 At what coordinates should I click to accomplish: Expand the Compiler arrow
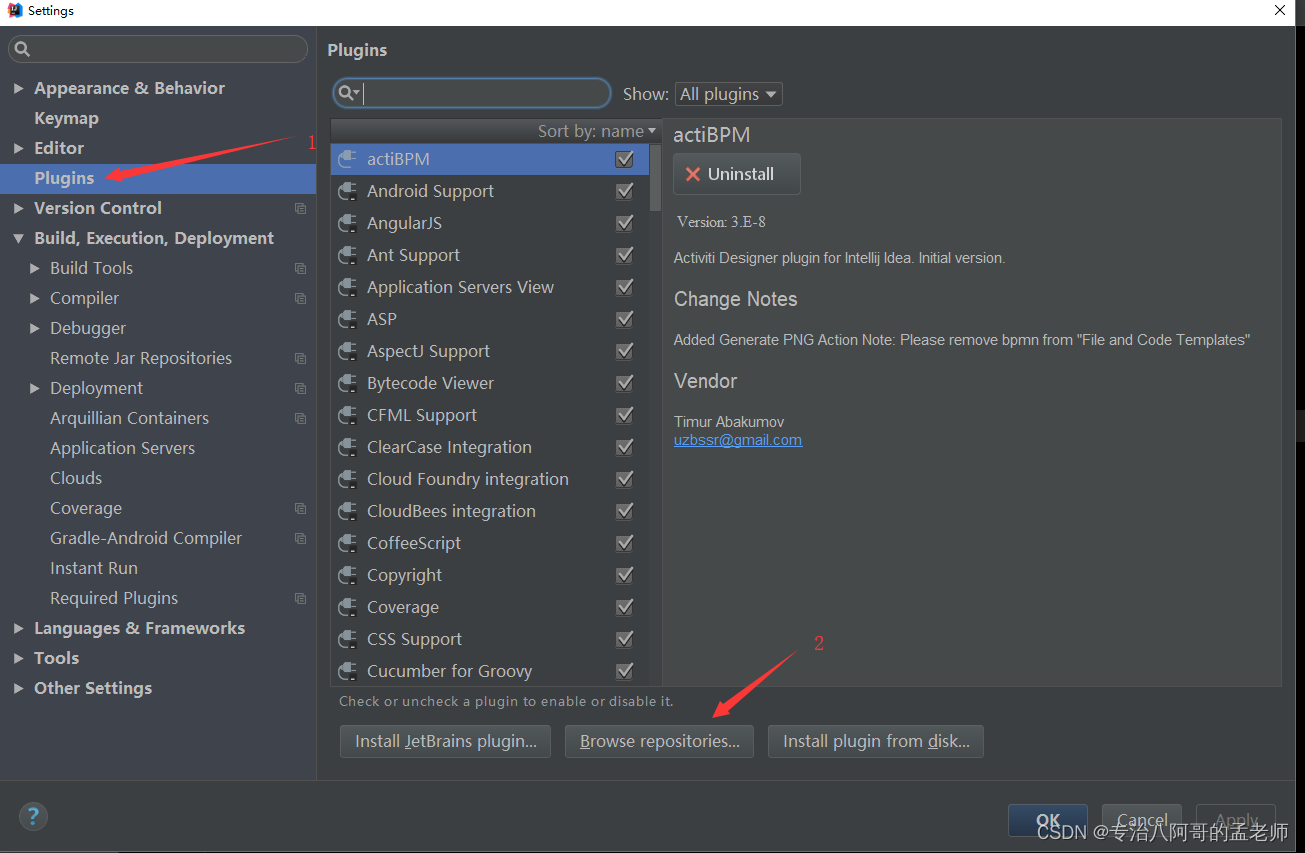[35, 298]
